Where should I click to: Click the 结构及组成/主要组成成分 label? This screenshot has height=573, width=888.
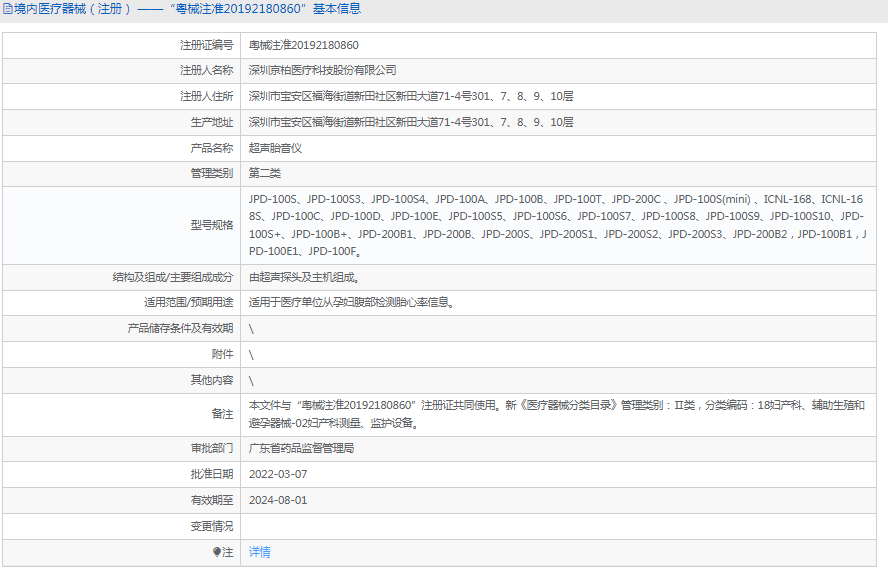pos(173,277)
